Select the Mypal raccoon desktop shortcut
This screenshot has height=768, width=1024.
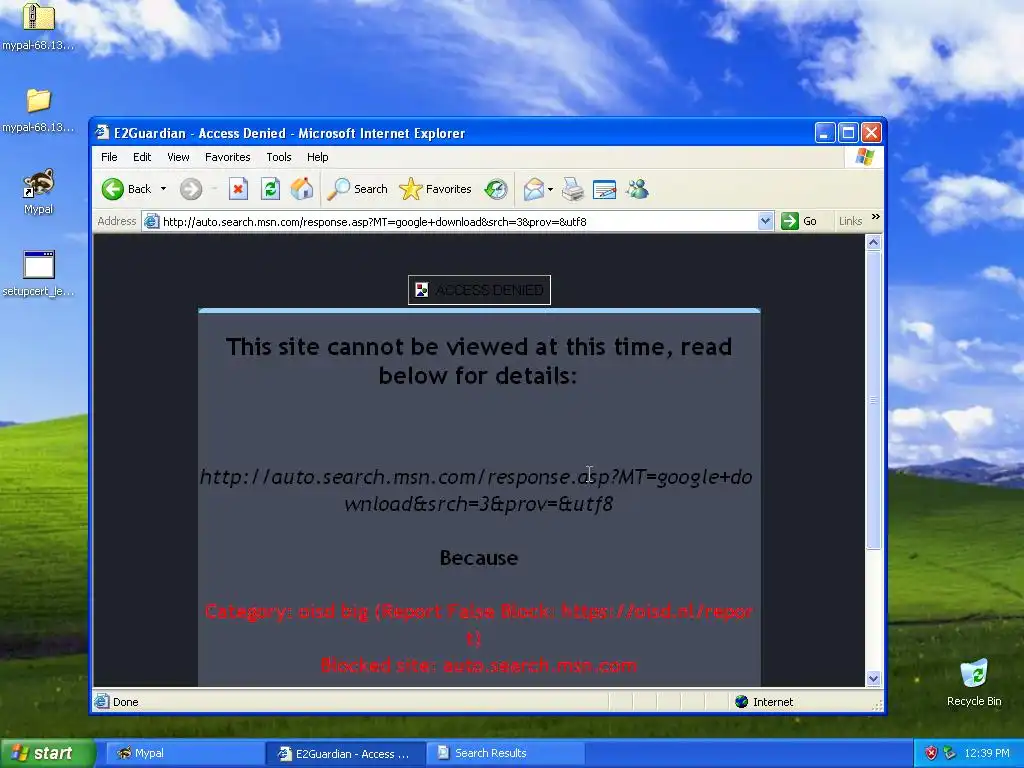pyautogui.click(x=39, y=192)
